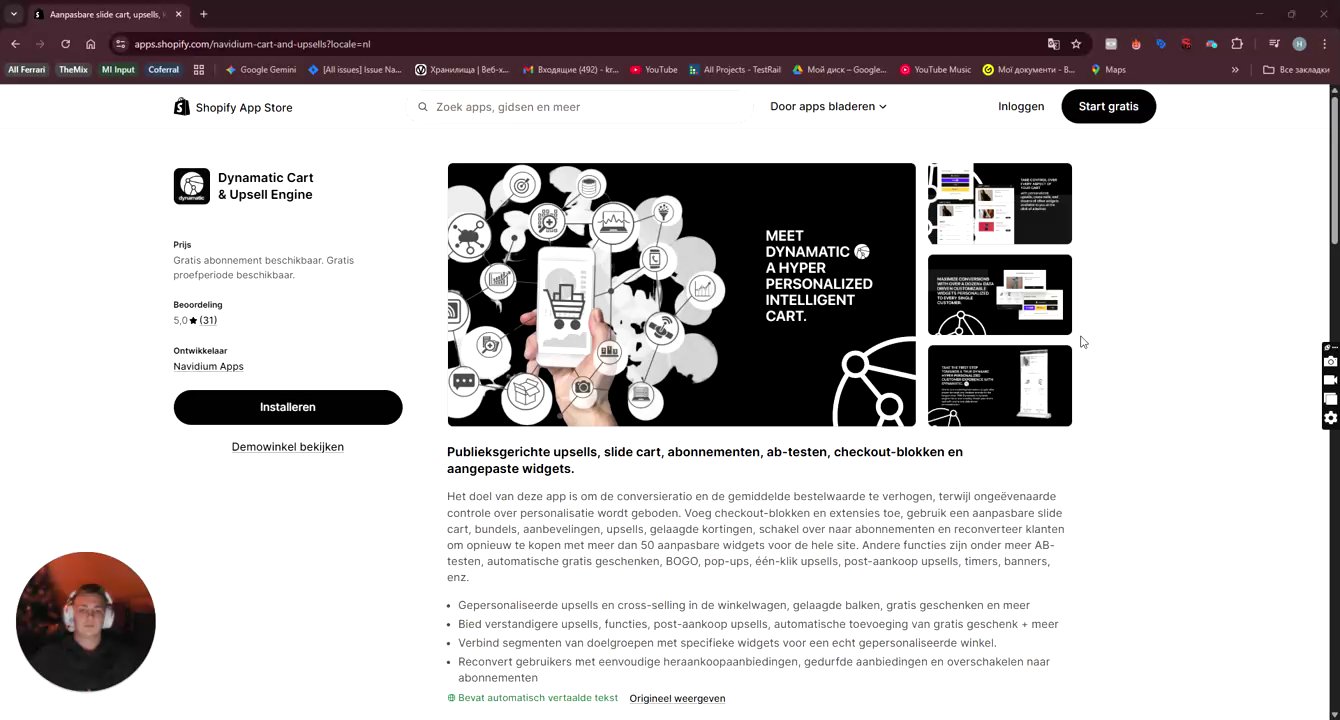Viewport: 1340px width, 720px height.
Task: Go back with the browser back arrow
Action: [x=15, y=44]
